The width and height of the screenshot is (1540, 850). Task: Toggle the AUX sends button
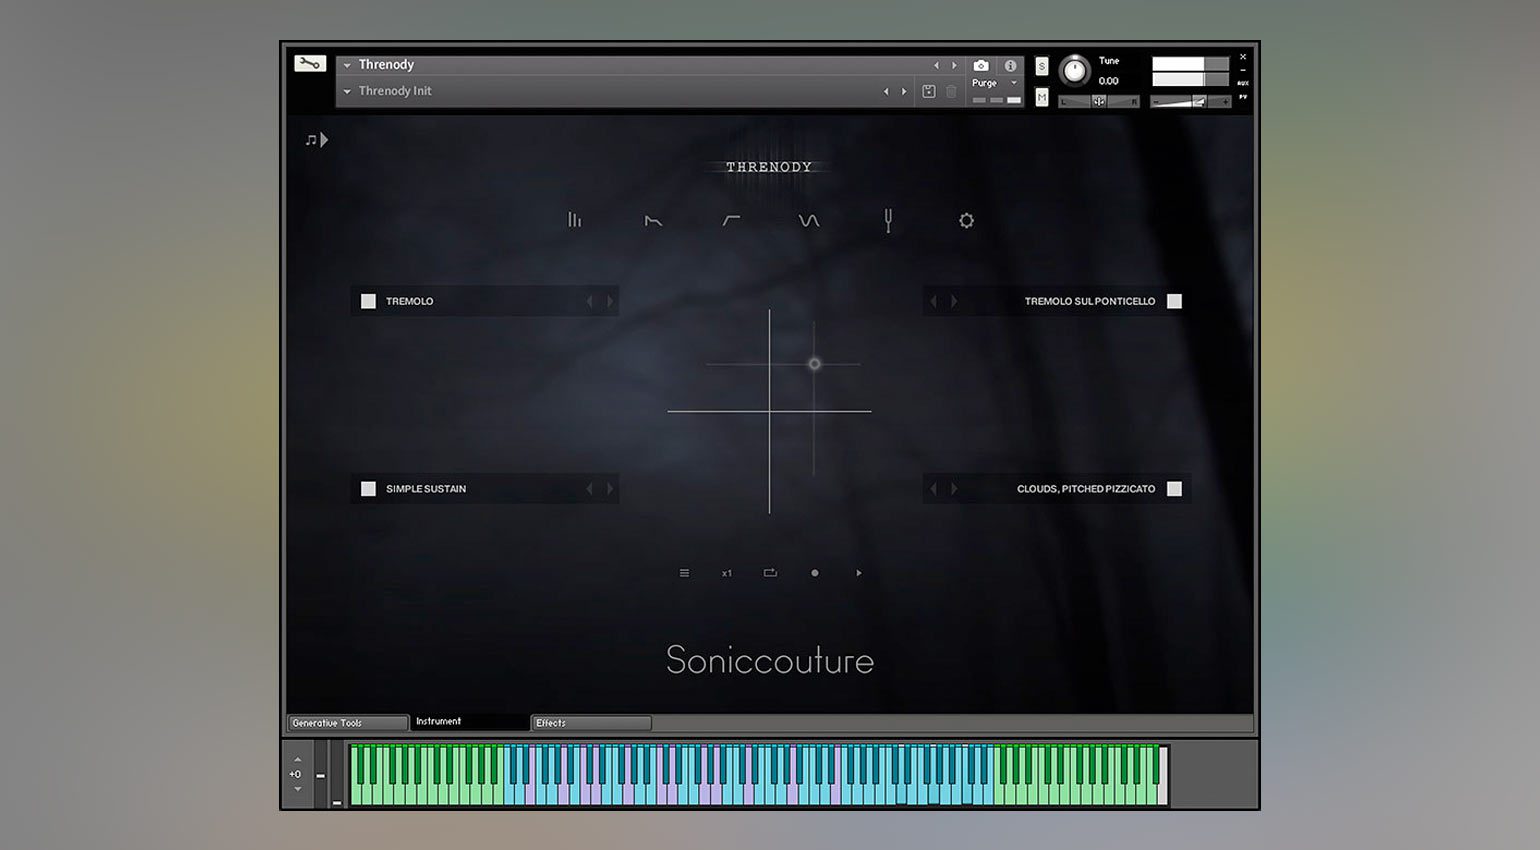(1243, 83)
